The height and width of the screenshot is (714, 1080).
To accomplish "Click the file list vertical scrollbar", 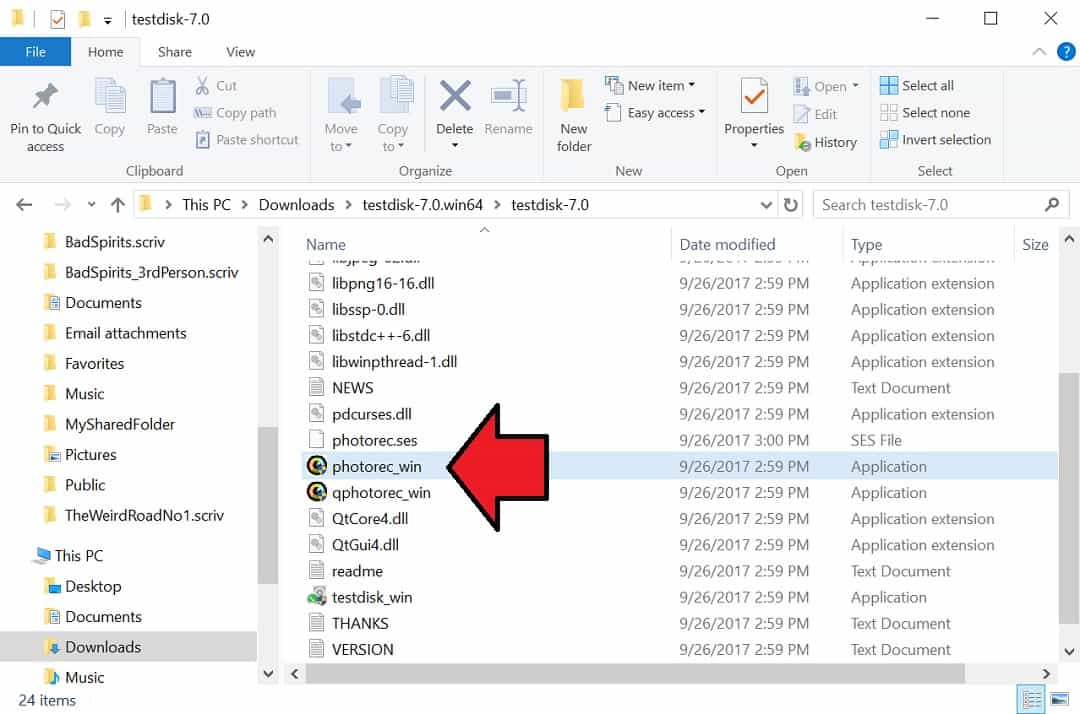I will click(1068, 499).
